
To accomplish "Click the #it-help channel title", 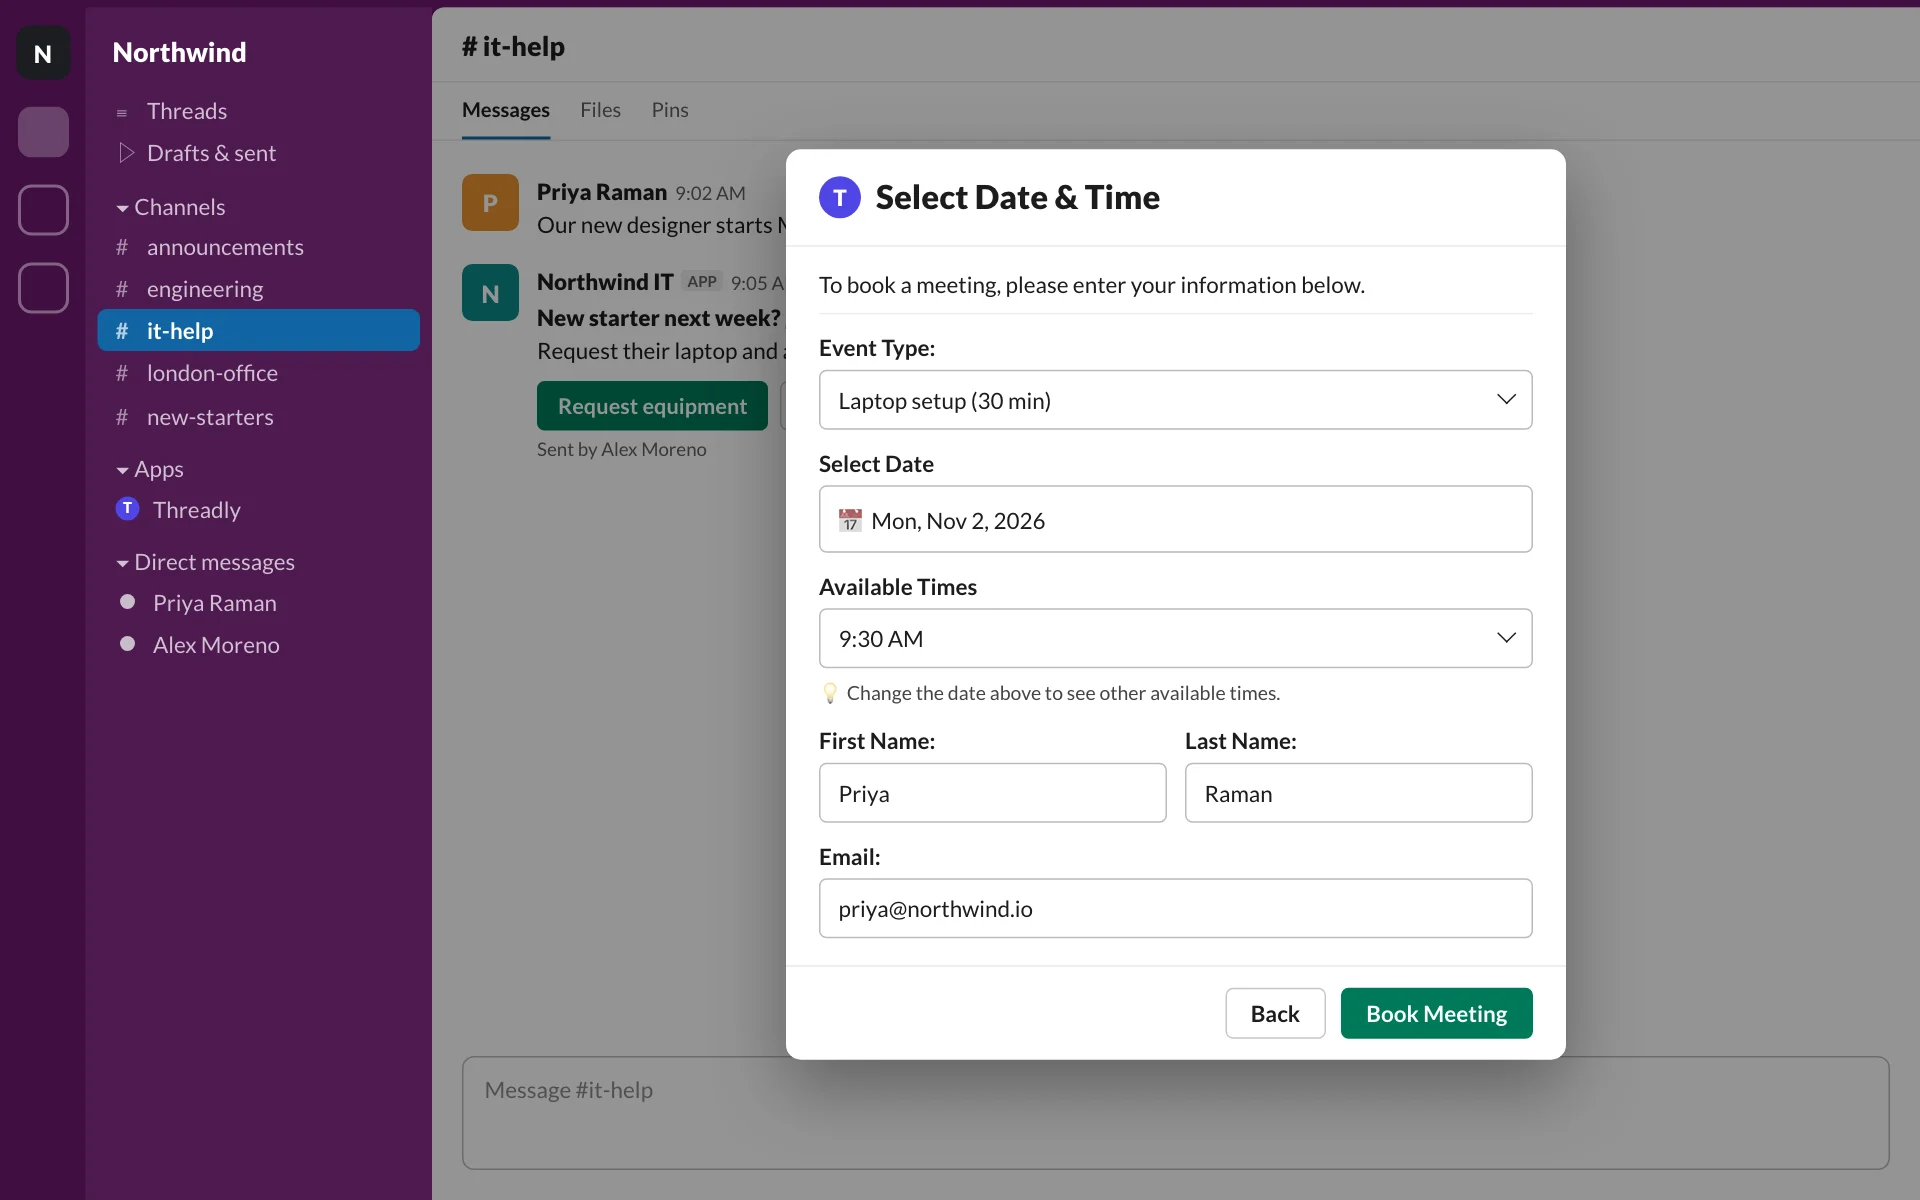I will [x=513, y=47].
